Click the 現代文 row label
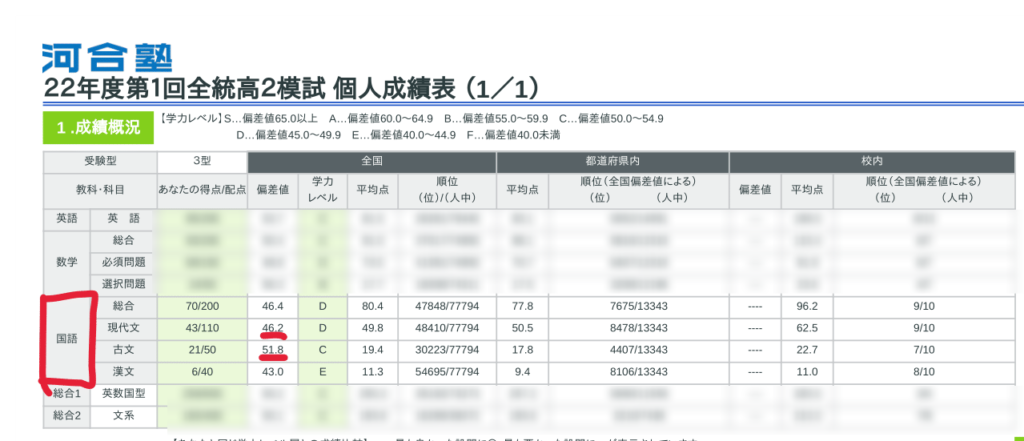1024x441 pixels. (x=123, y=327)
